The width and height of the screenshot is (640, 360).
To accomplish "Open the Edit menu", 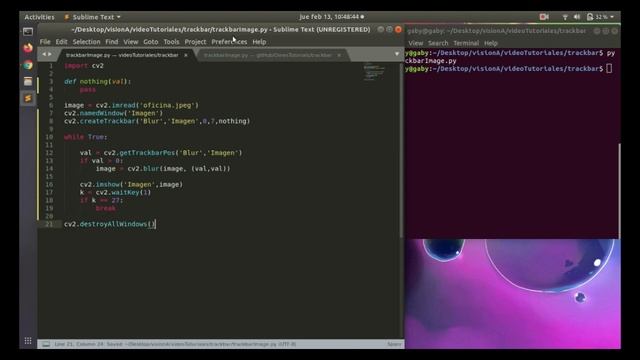I will point(61,42).
